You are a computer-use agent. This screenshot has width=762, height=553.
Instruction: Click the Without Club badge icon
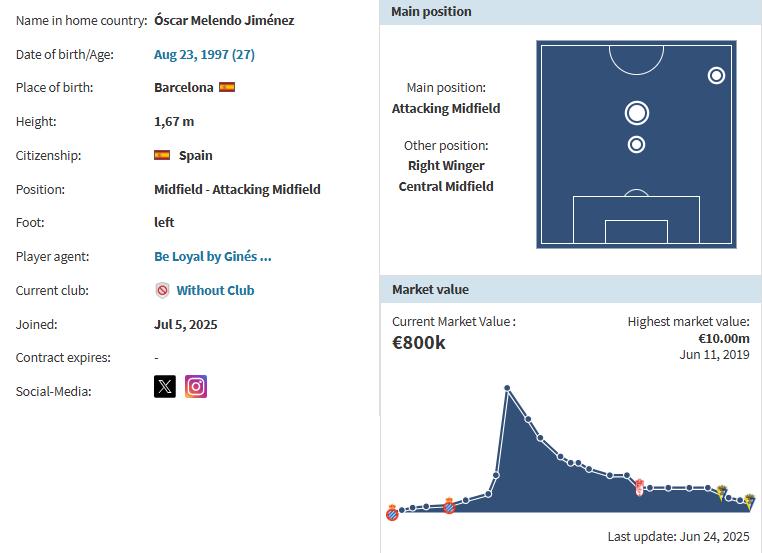point(162,290)
